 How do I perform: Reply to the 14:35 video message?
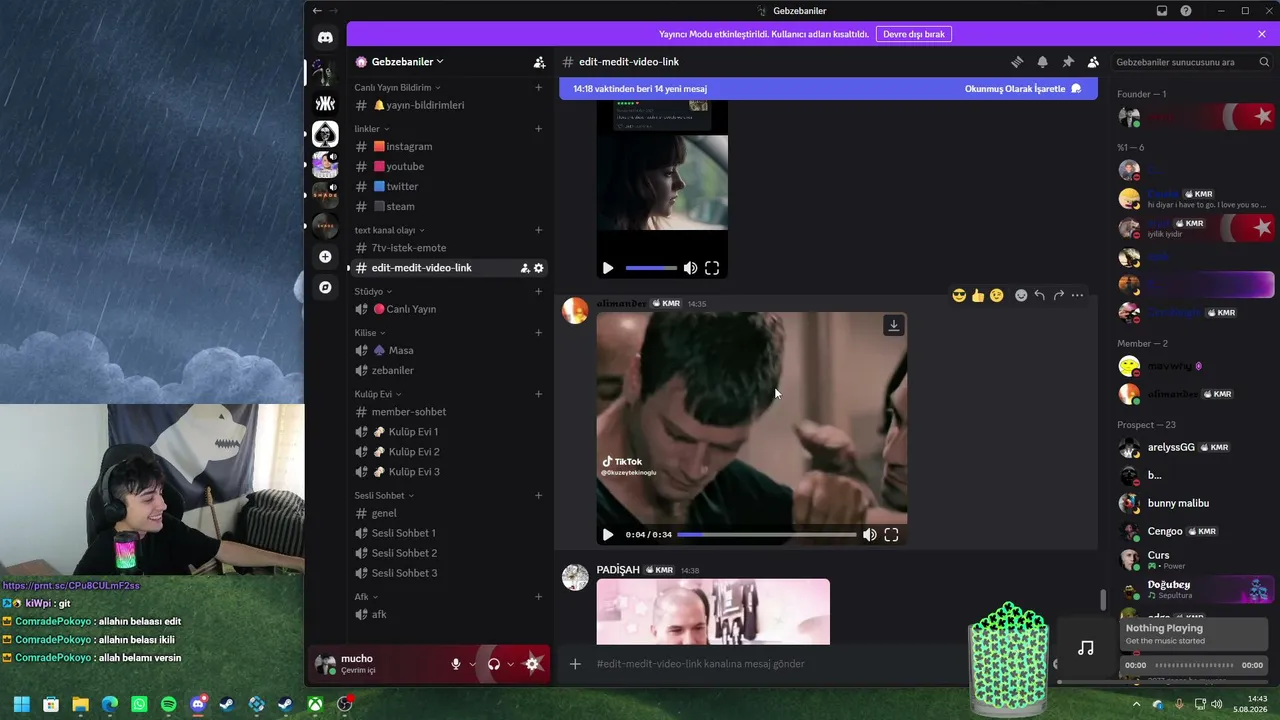1040,295
